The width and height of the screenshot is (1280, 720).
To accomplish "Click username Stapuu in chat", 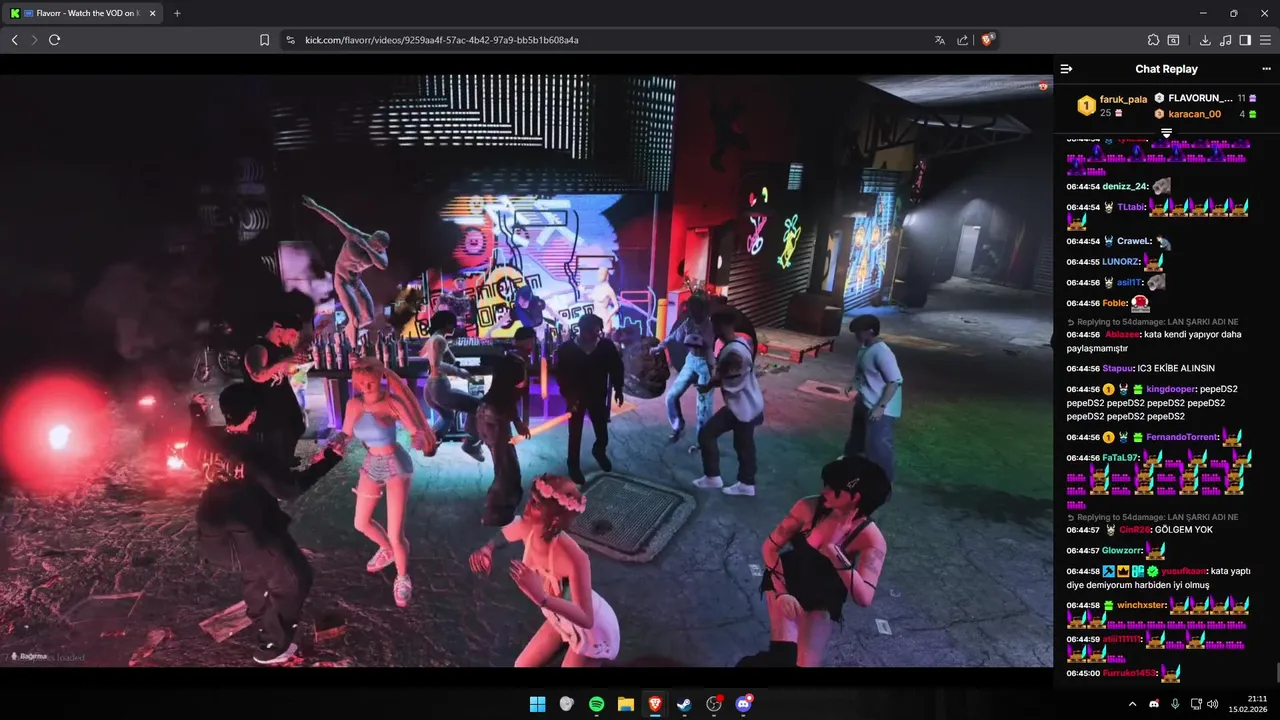I will pos(1118,369).
